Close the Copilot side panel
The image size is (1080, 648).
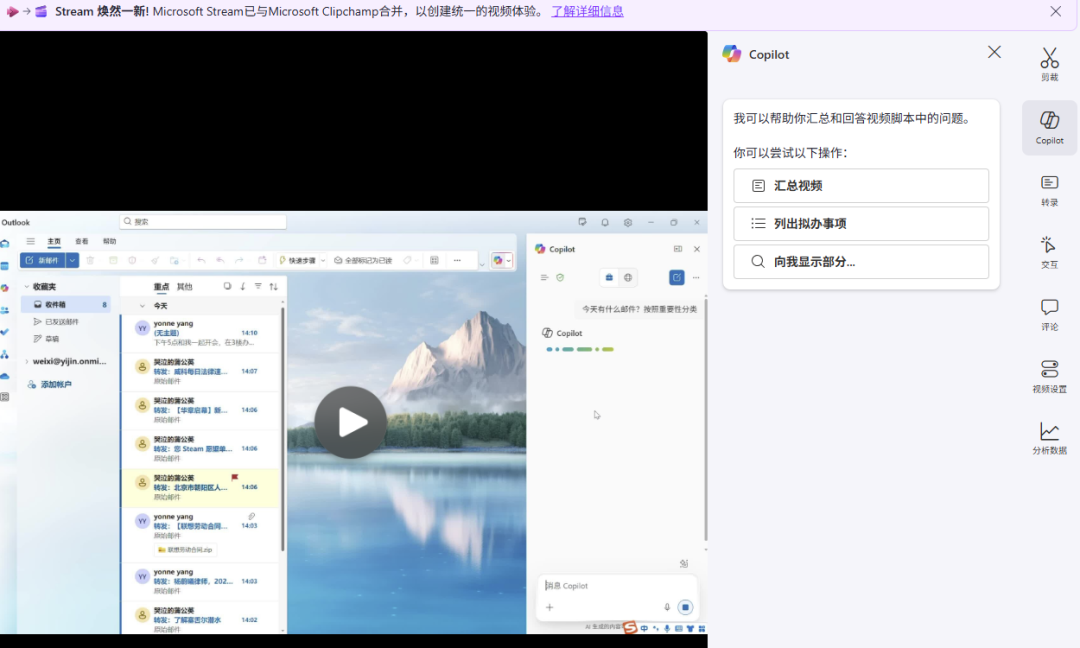click(994, 52)
